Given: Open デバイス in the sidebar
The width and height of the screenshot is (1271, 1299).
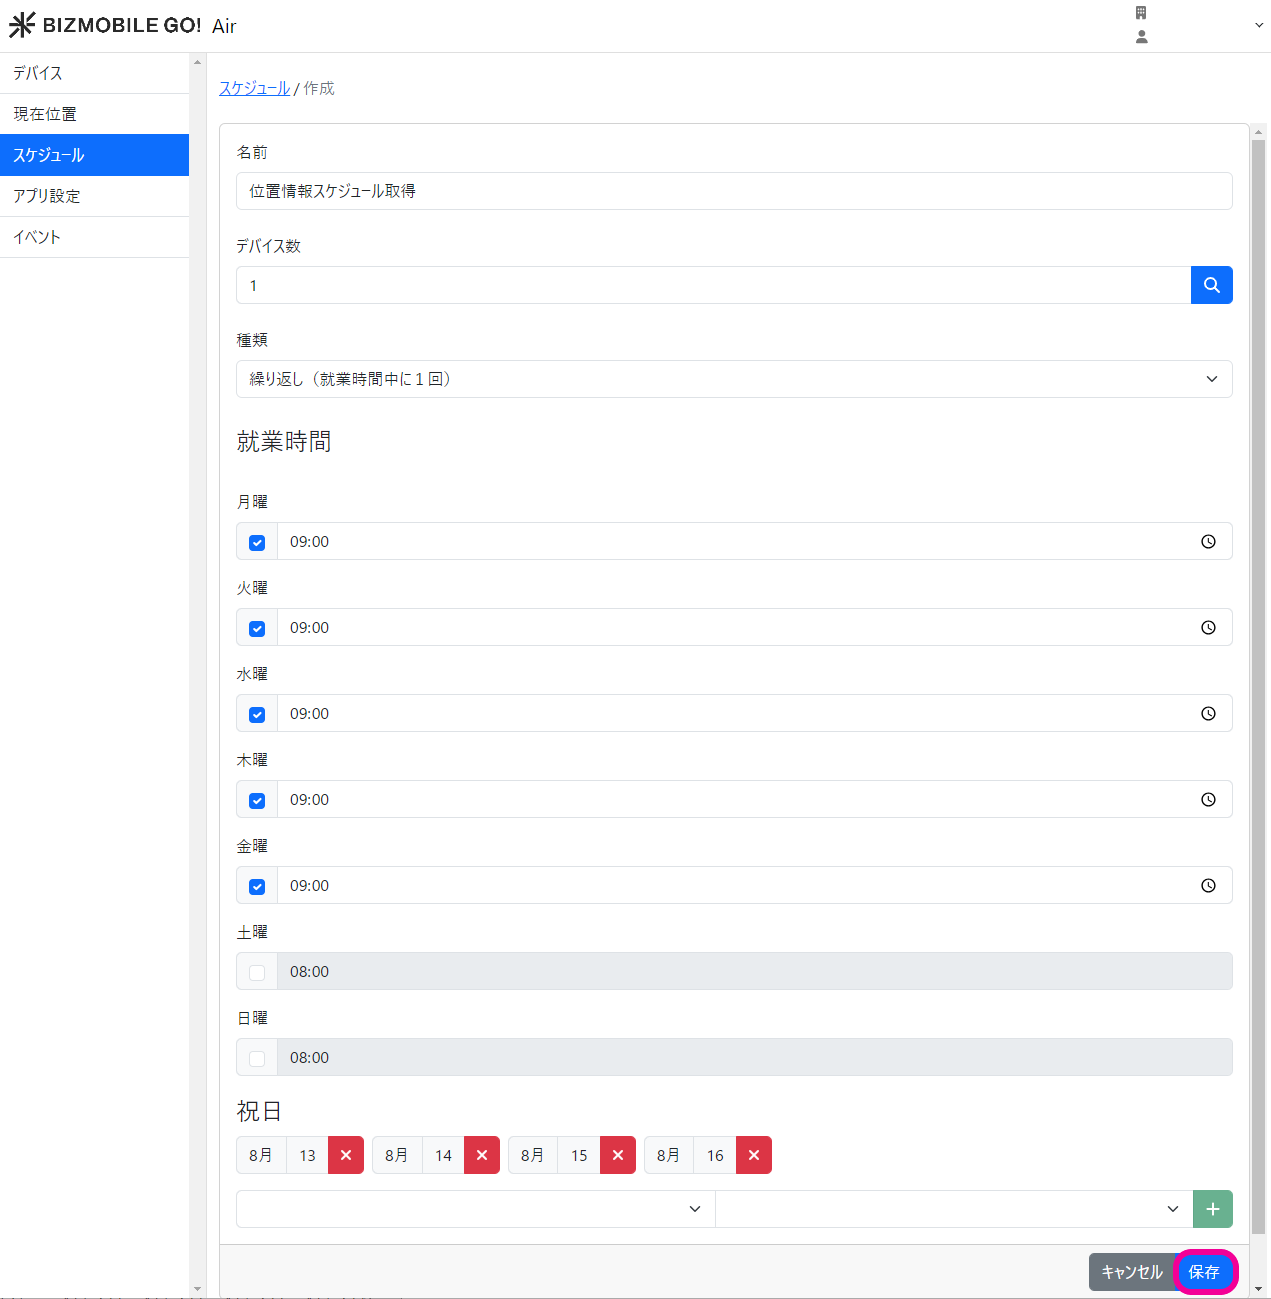Looking at the screenshot, I should click(94, 73).
